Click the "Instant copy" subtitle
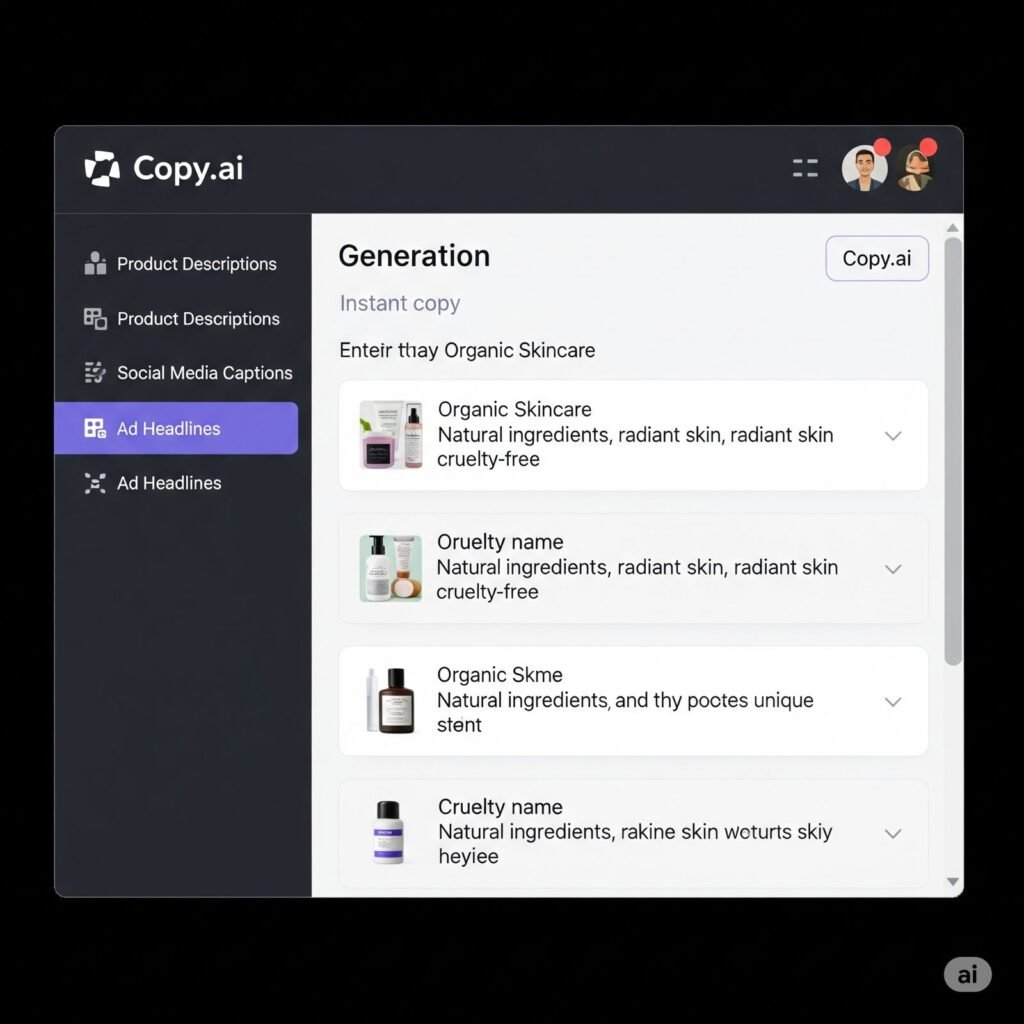Screen dimensions: 1024x1024 (400, 304)
